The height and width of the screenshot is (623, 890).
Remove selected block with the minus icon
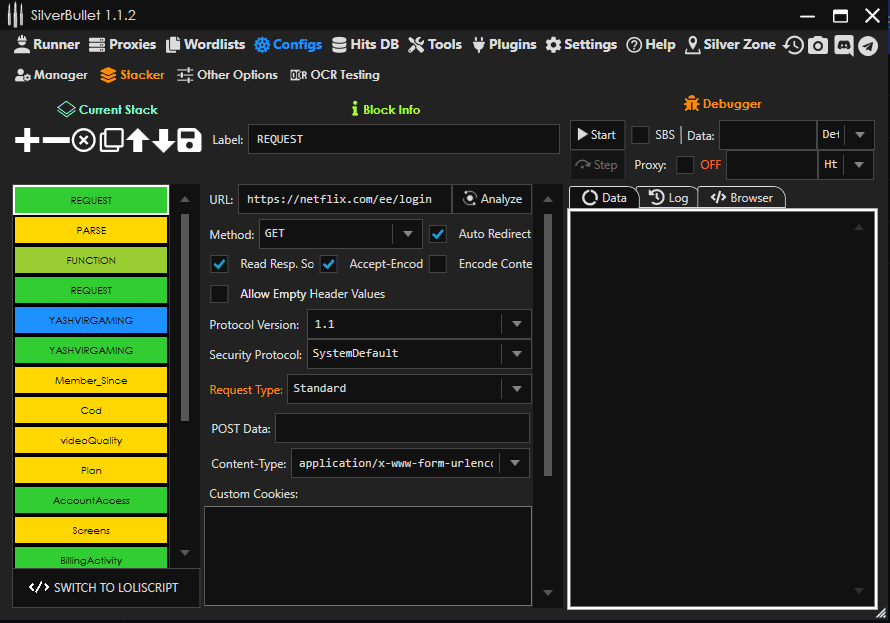coord(56,140)
